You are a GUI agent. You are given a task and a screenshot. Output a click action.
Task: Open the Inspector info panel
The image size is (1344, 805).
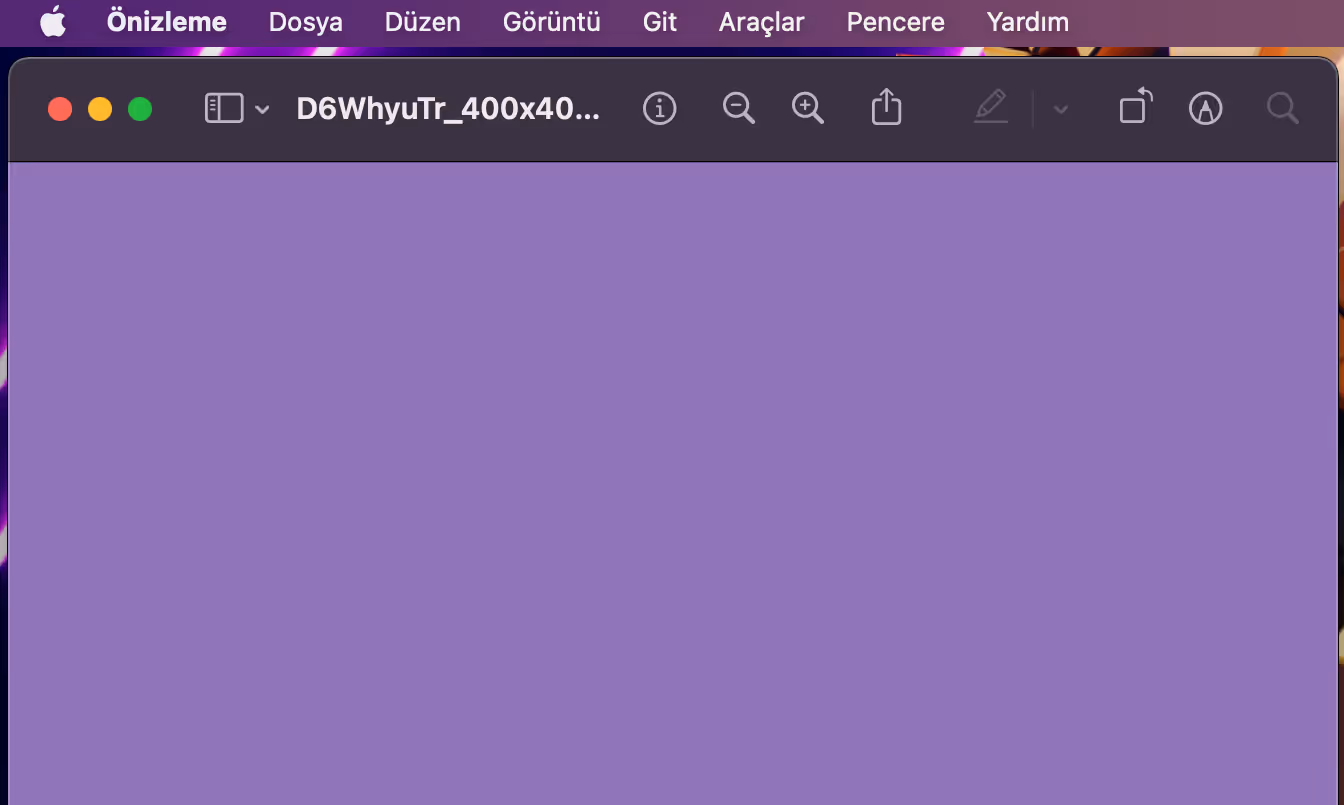[659, 108]
